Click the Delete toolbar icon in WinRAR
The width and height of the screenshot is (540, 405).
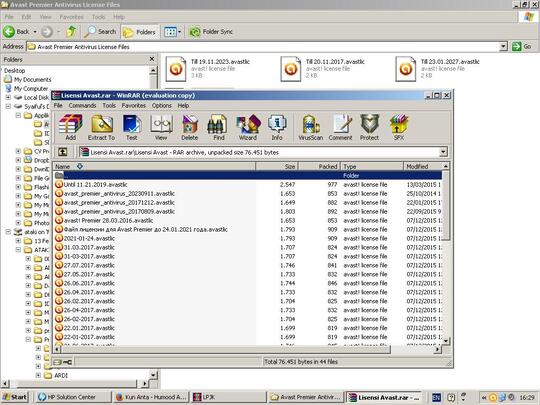[x=189, y=127]
